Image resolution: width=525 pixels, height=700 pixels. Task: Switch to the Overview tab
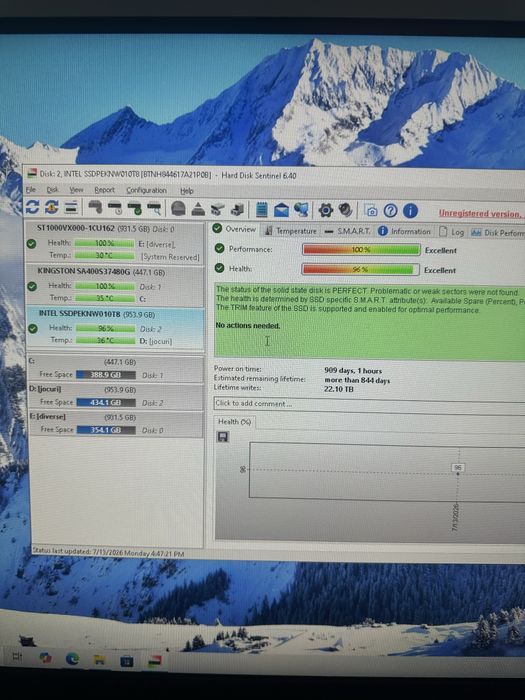[x=234, y=229]
